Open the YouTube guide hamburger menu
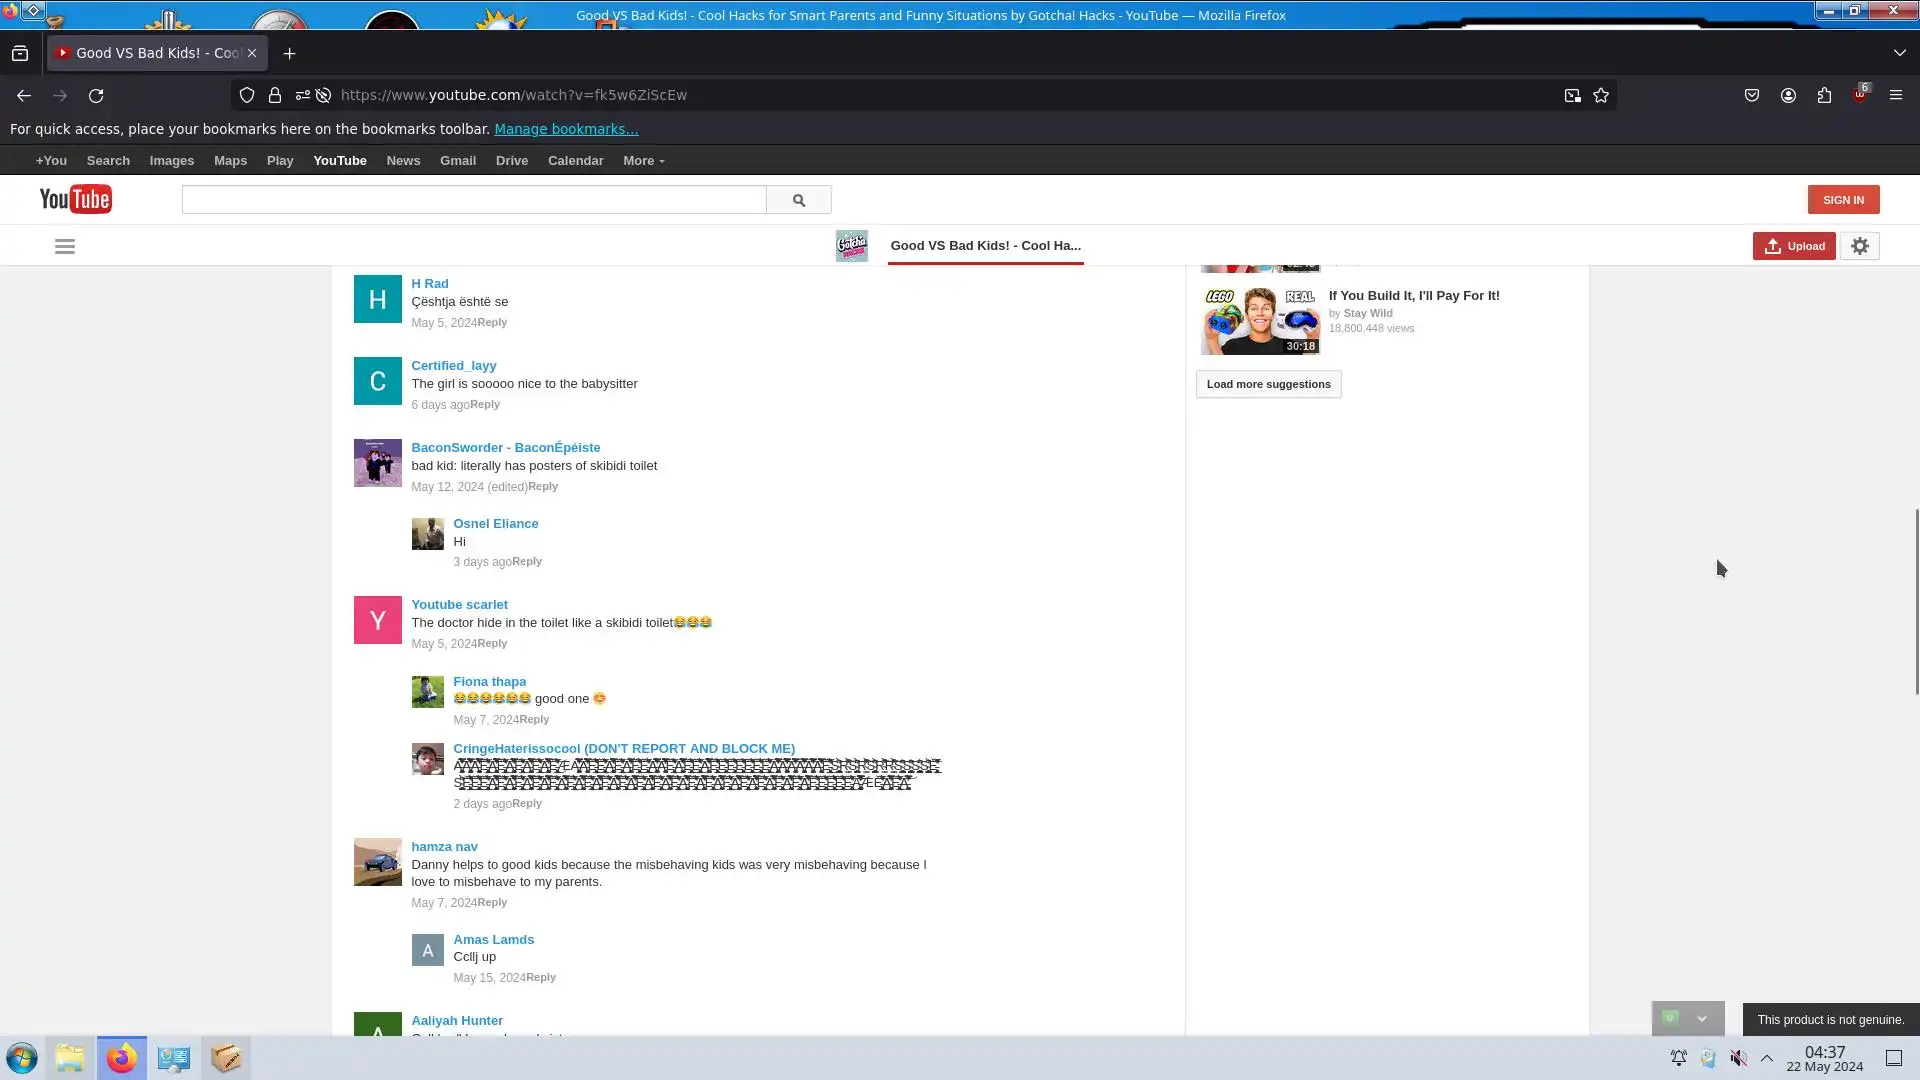Screen dimensions: 1920x1080 click(x=65, y=246)
